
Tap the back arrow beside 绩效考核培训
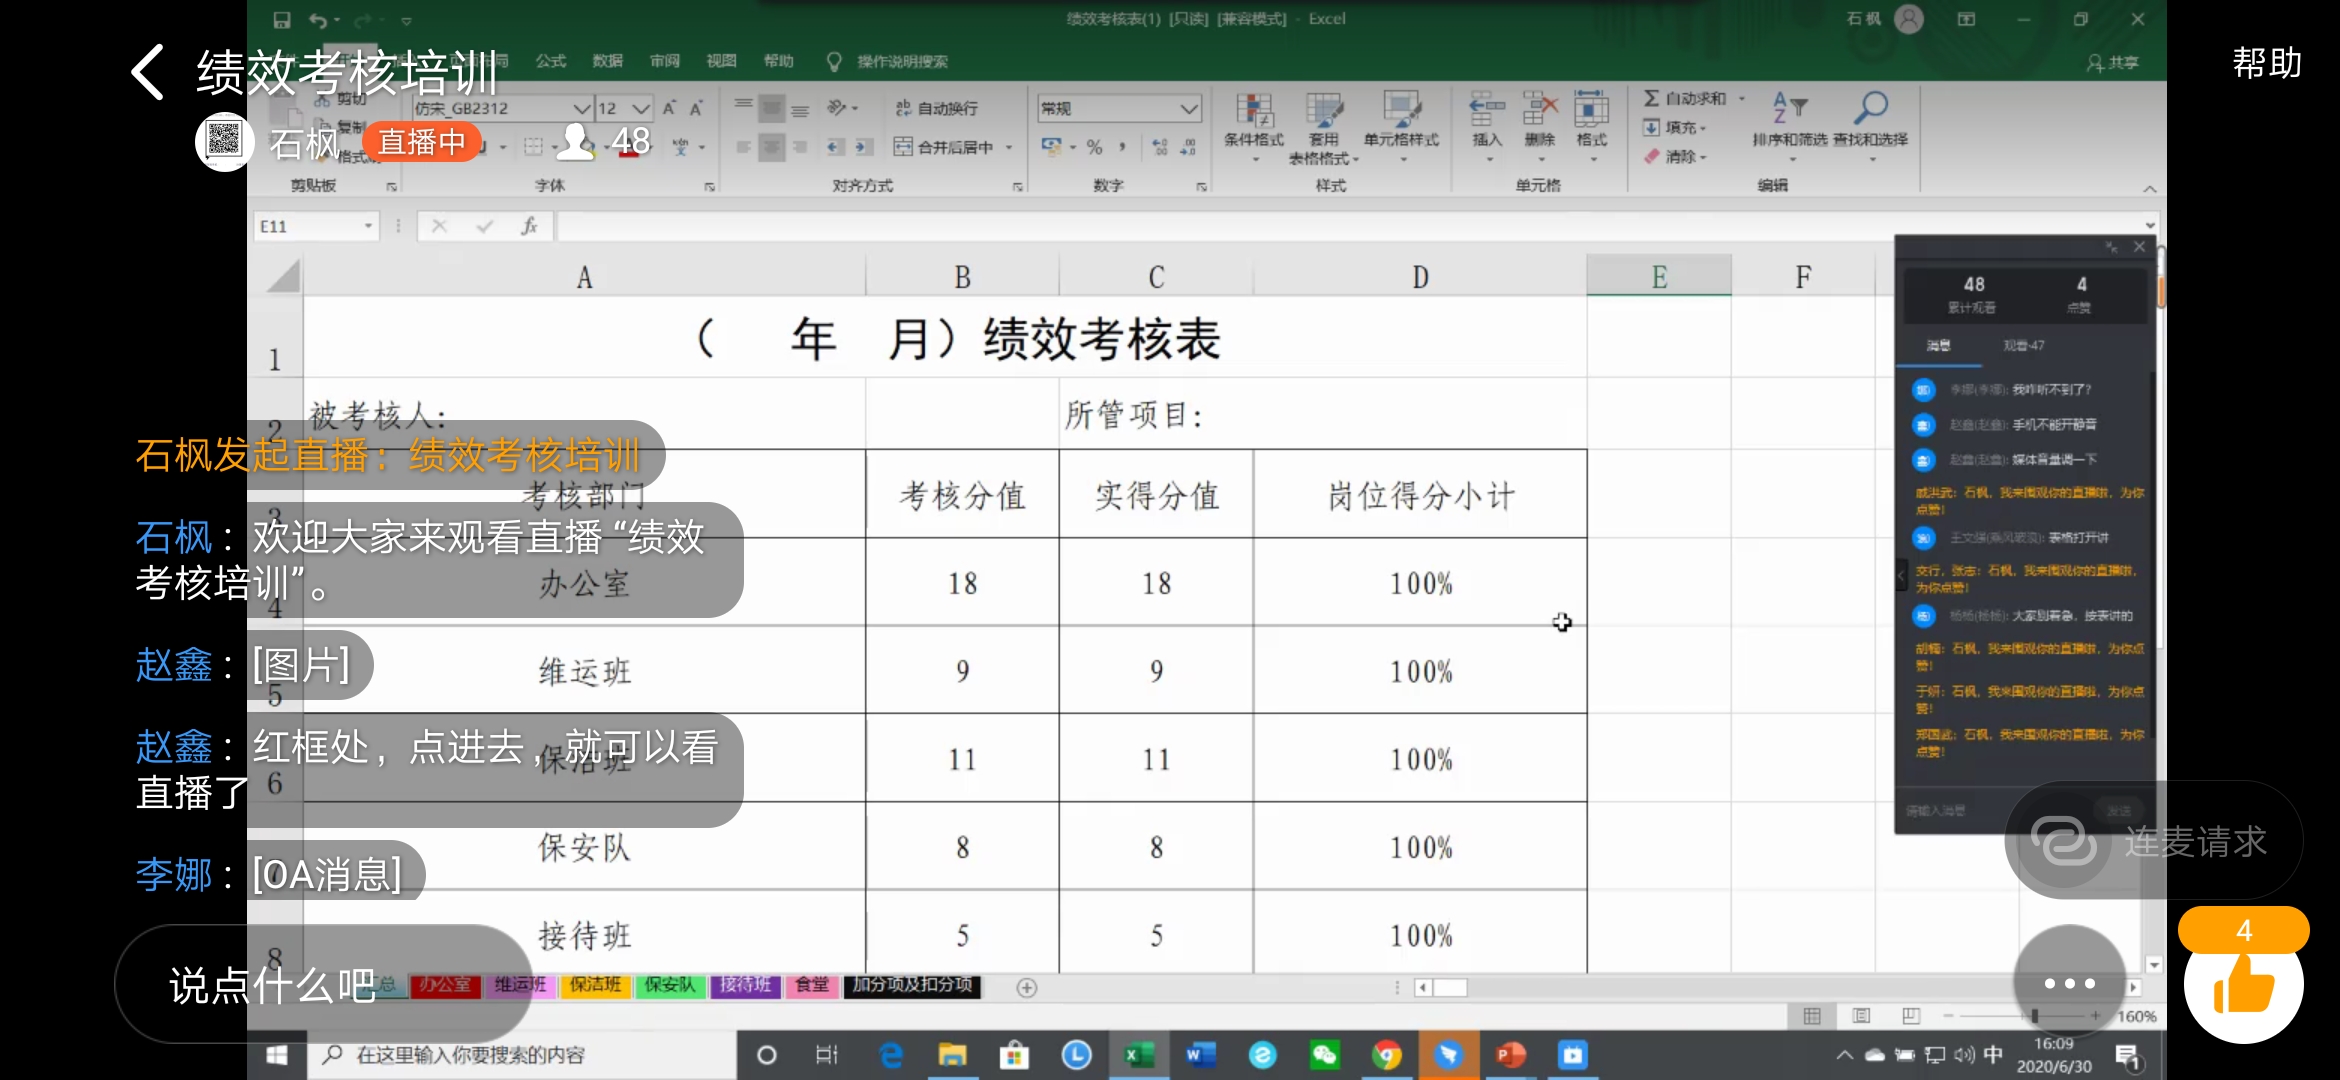point(148,72)
